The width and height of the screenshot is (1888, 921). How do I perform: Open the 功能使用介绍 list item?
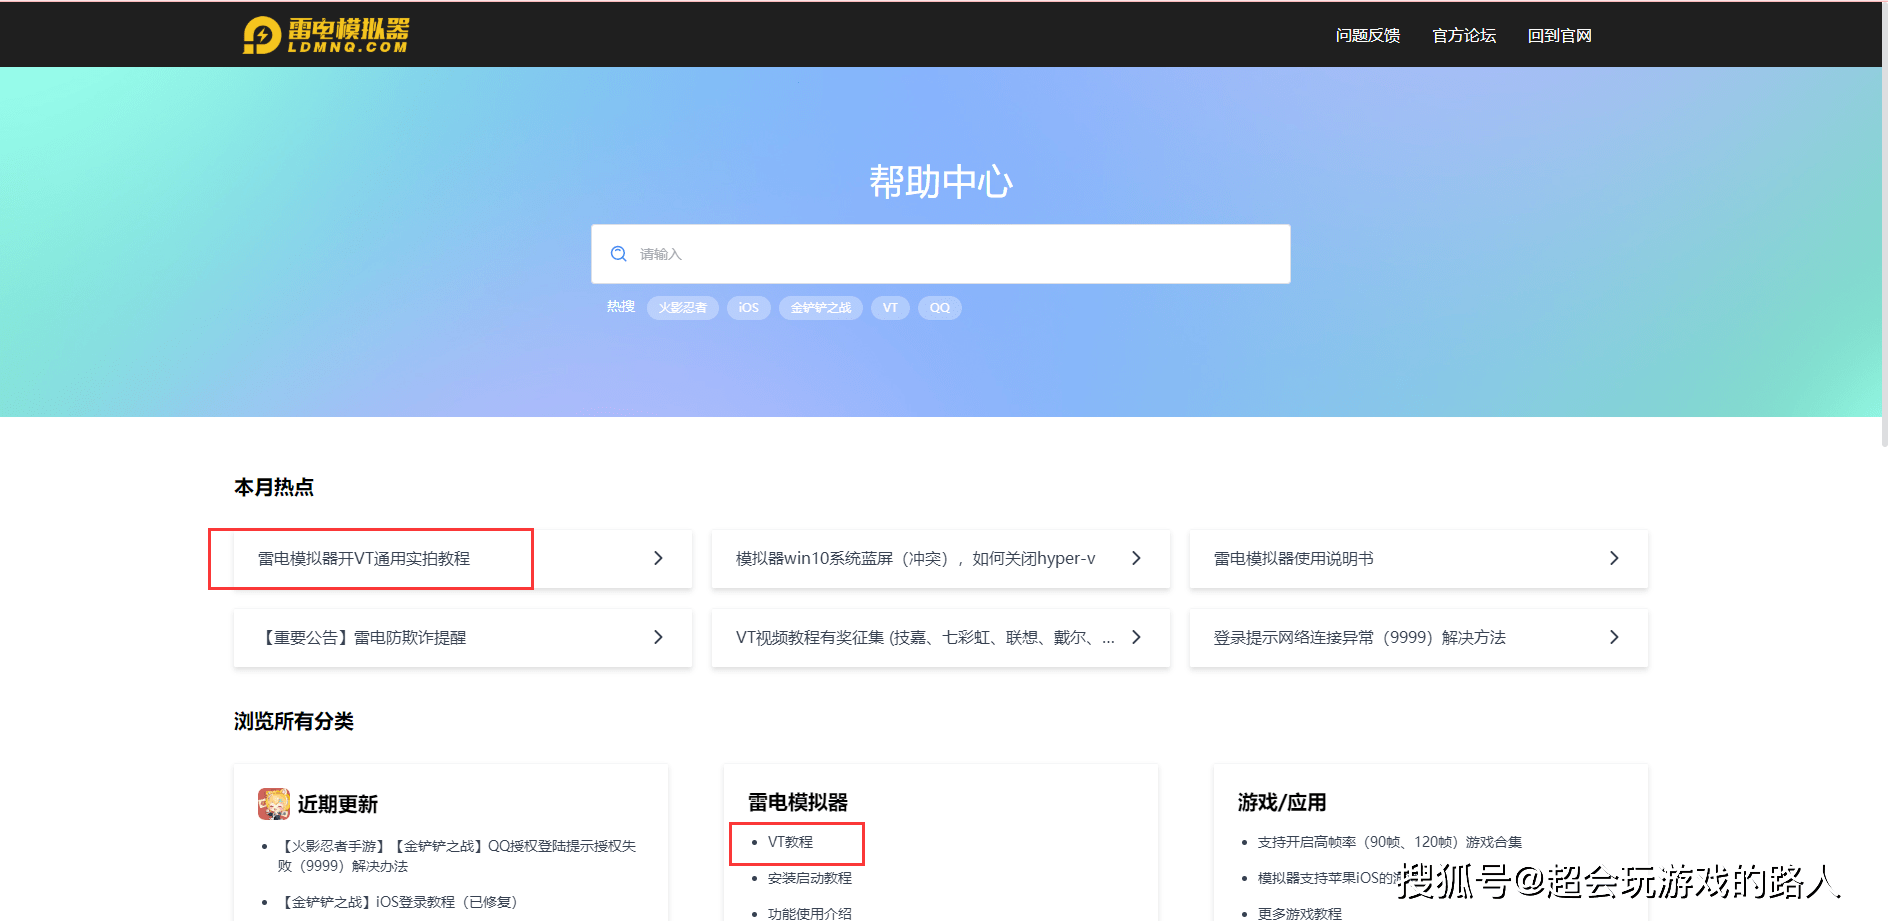pyautogui.click(x=809, y=913)
